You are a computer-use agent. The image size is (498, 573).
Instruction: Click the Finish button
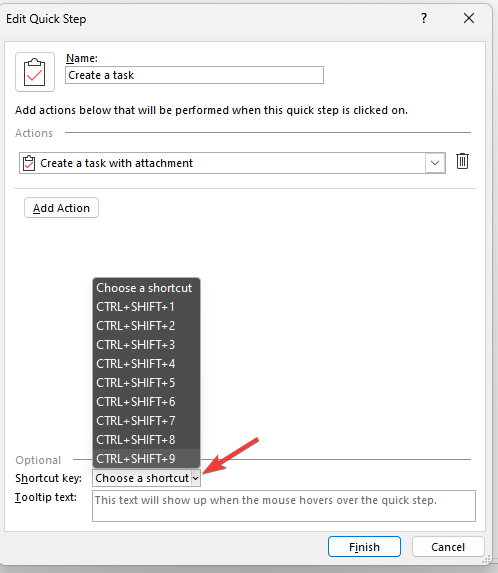(x=364, y=547)
